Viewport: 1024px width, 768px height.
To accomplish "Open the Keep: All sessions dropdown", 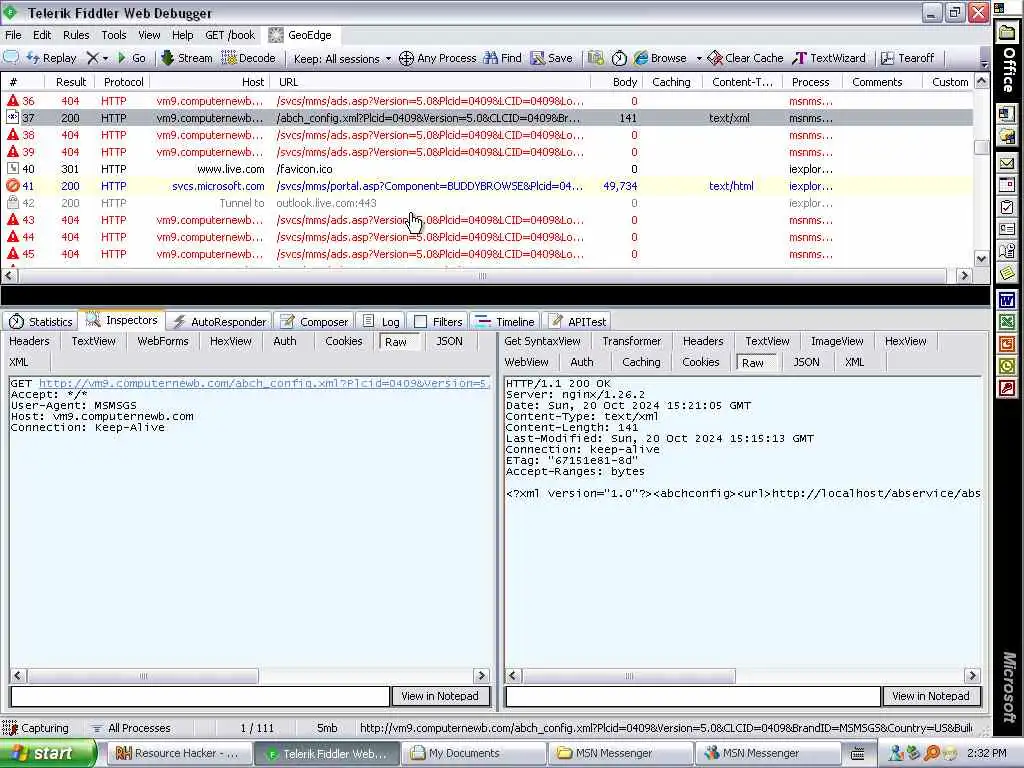I will [342, 59].
